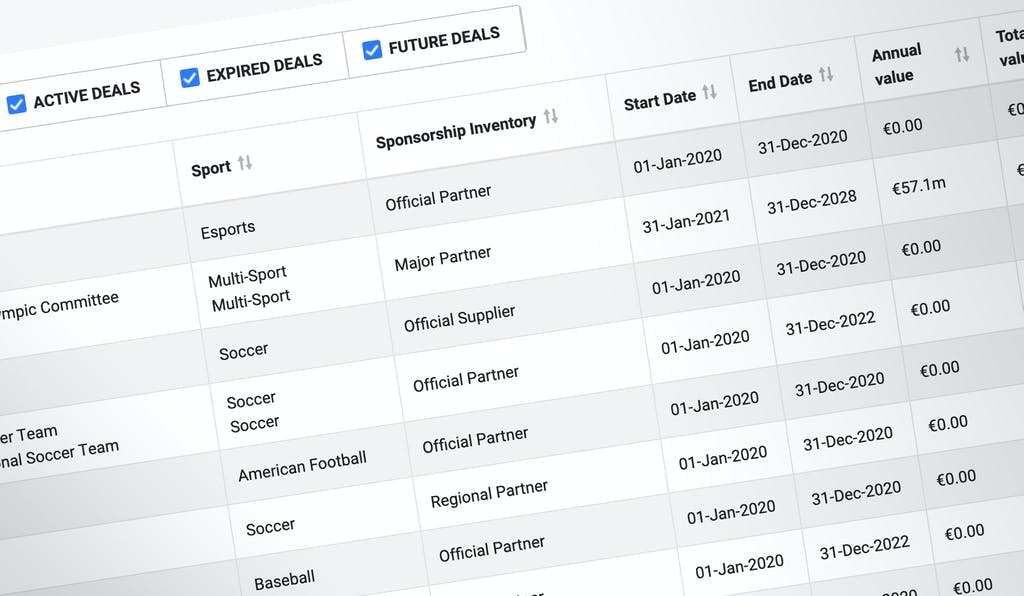
Task: Select the Major Partner inventory cell
Action: (443, 259)
